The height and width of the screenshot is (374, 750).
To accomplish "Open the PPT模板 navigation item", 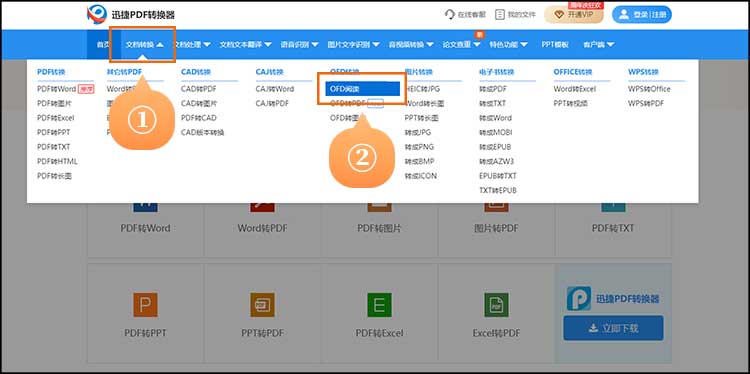I will [555, 44].
